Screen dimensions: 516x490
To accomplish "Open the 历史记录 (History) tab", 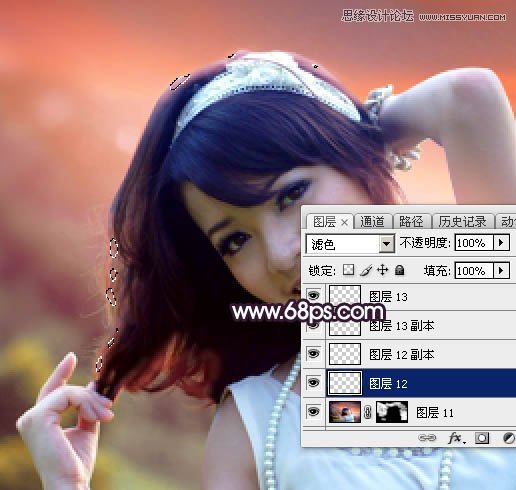I will click(x=462, y=222).
